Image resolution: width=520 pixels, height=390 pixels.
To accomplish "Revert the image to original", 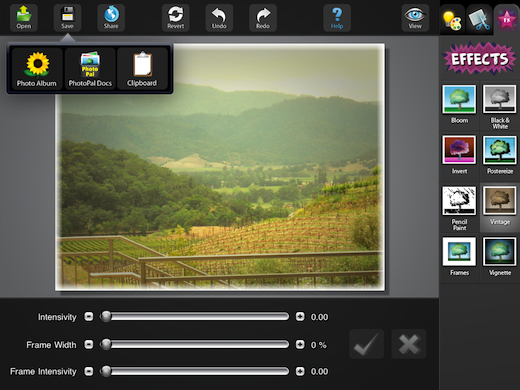I will point(176,18).
